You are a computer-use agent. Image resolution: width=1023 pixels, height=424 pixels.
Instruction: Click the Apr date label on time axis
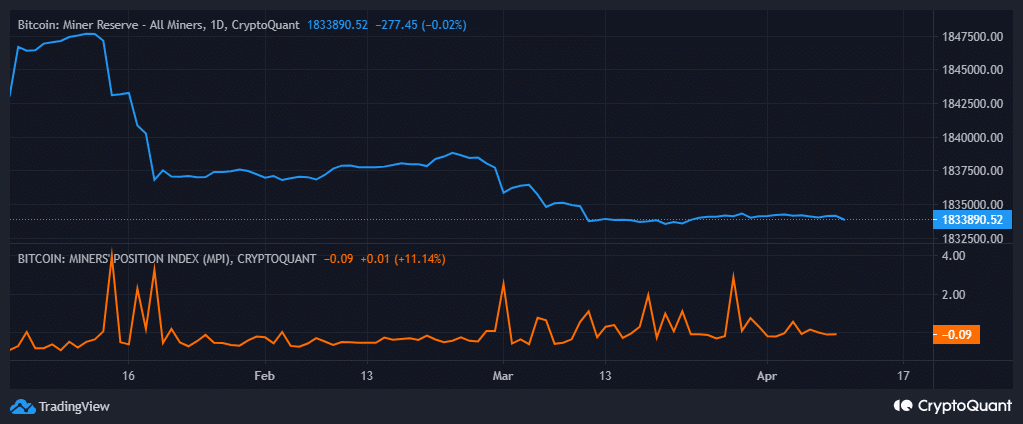point(766,376)
